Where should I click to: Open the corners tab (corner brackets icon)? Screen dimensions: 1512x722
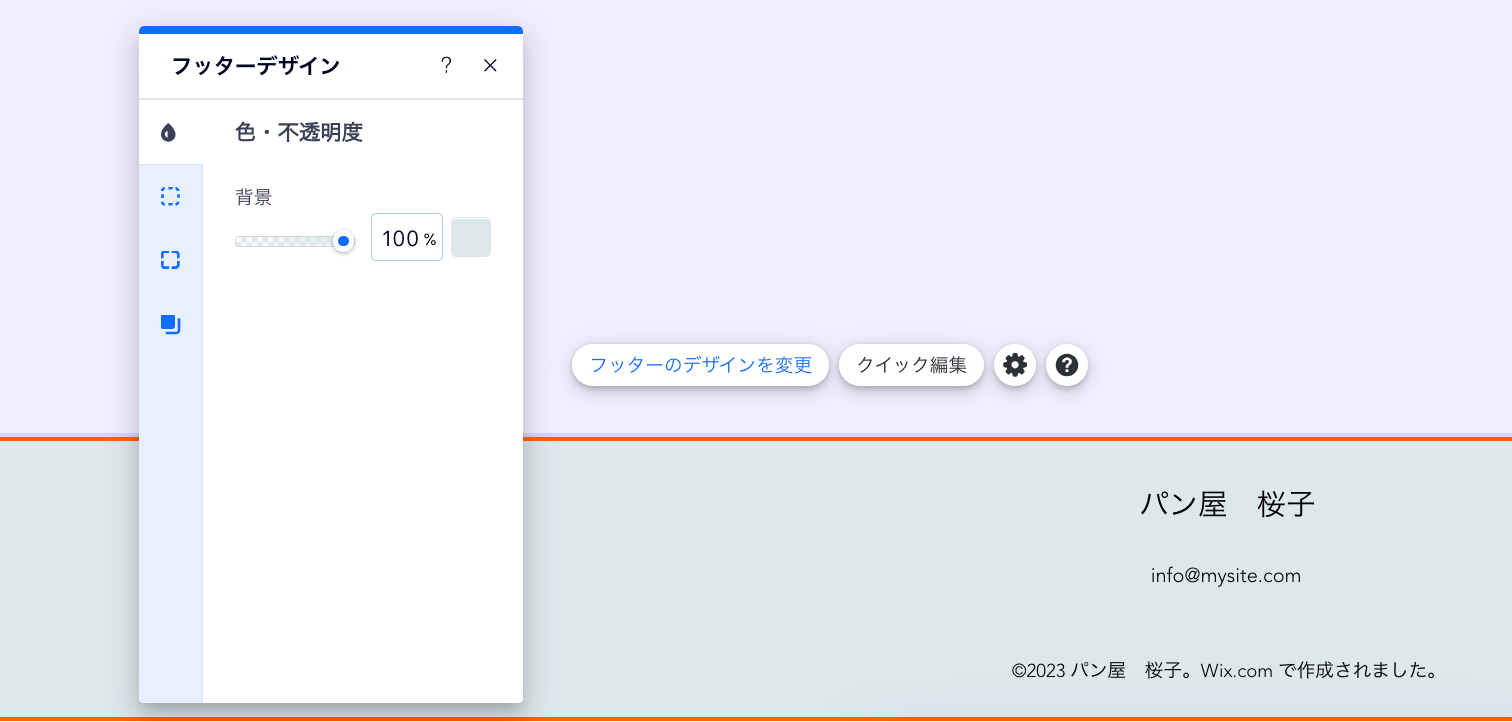click(x=170, y=260)
